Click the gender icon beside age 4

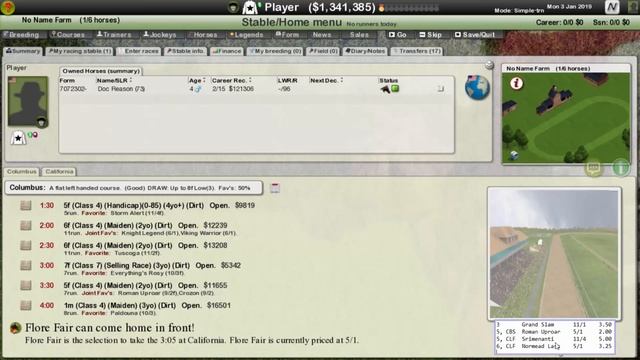pos(198,89)
